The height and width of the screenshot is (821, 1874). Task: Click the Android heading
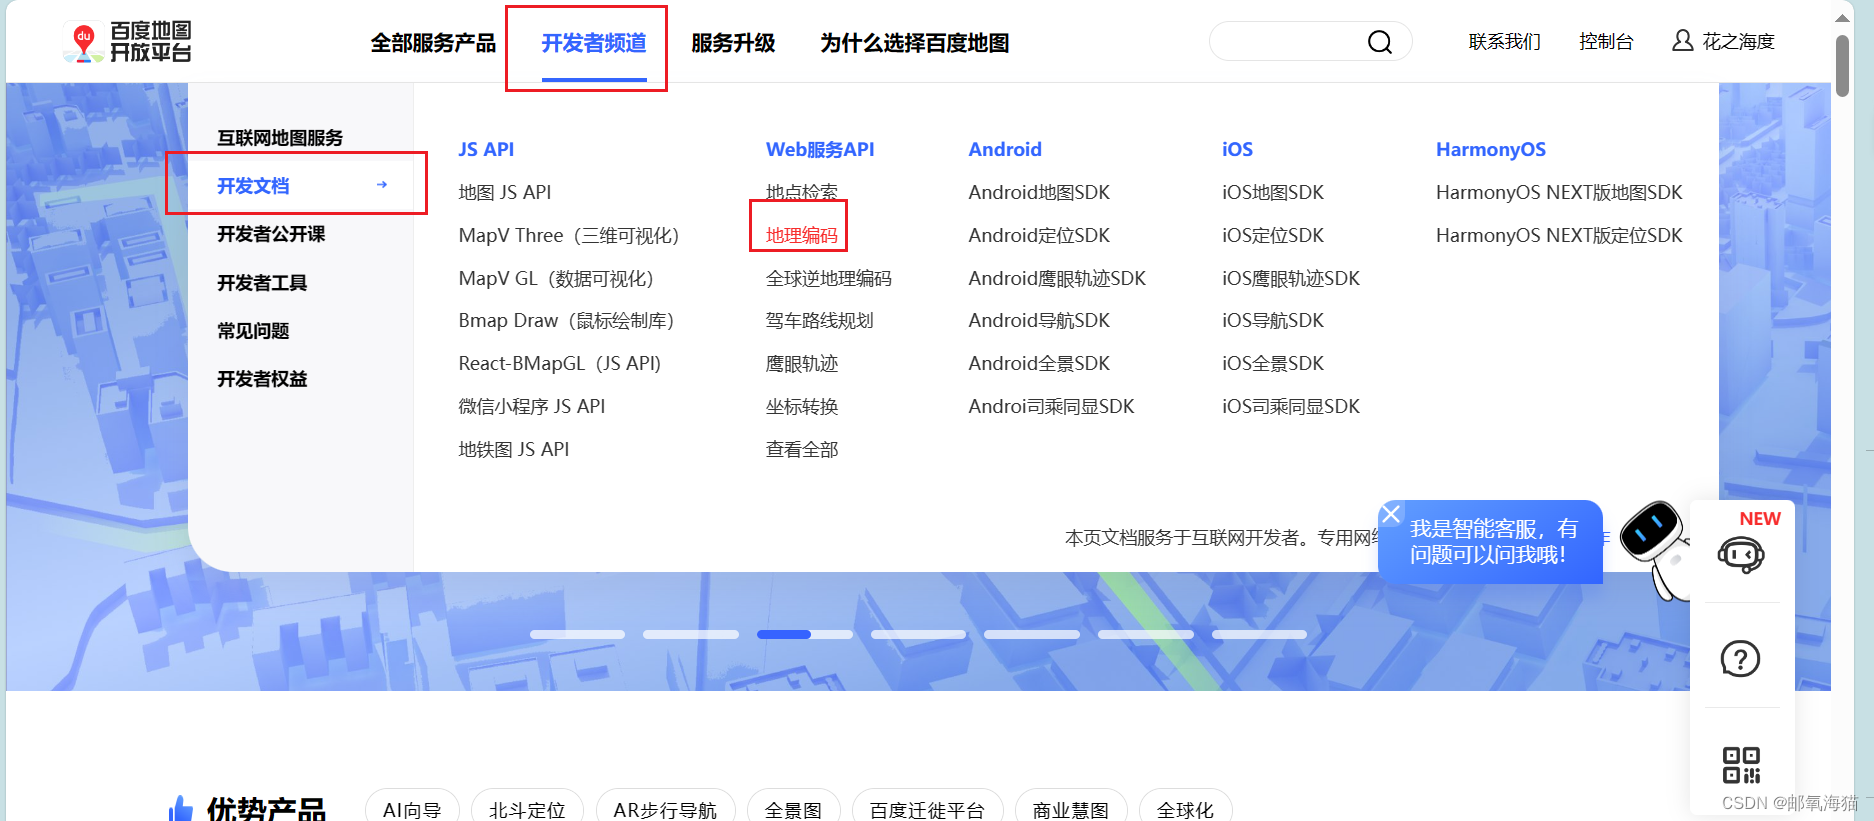tap(1005, 149)
